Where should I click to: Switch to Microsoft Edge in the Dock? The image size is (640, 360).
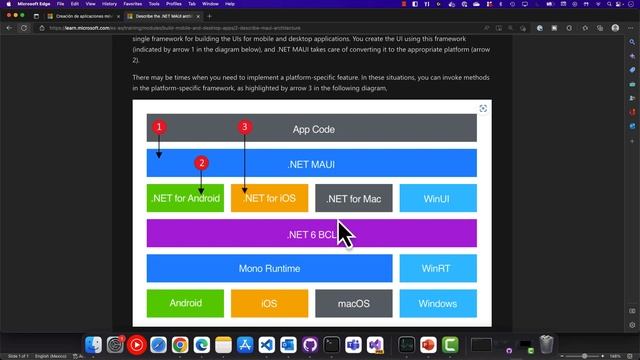[x=202, y=345]
